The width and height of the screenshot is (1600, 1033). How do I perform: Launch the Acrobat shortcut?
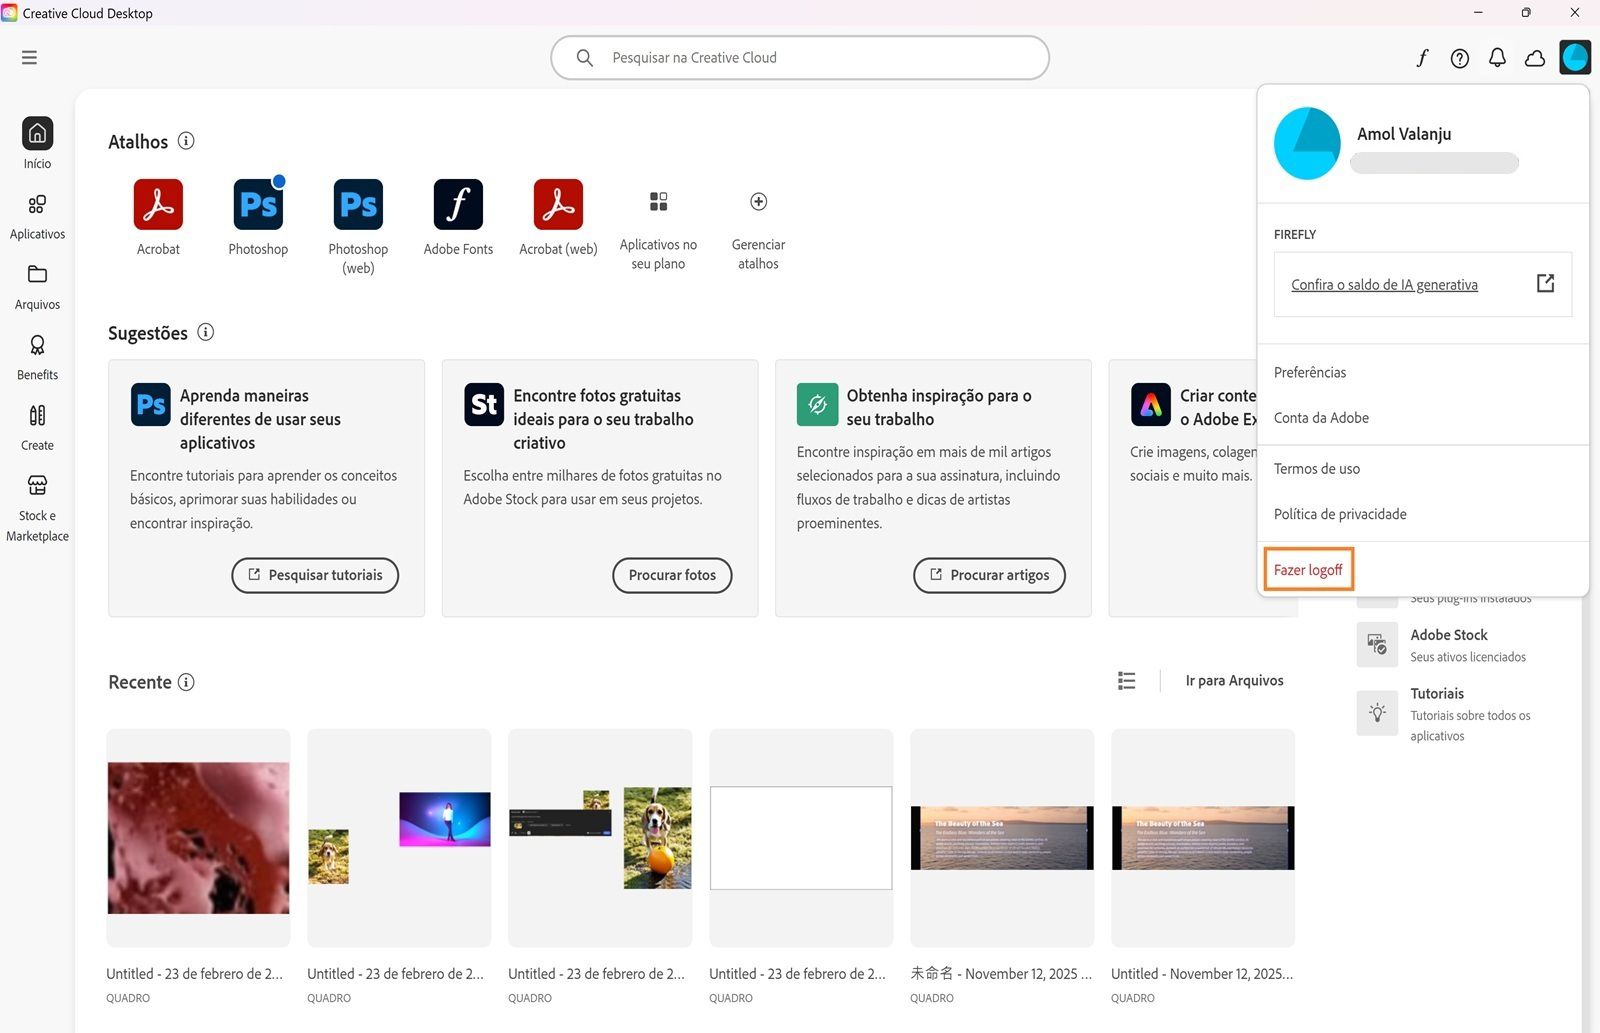158,204
